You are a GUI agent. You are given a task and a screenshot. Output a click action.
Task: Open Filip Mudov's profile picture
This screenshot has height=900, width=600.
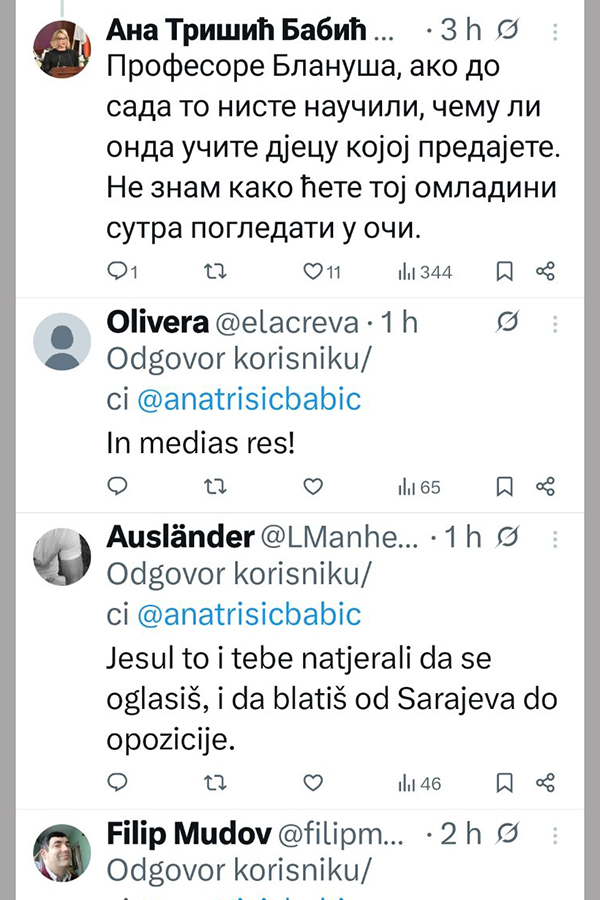tap(63, 852)
